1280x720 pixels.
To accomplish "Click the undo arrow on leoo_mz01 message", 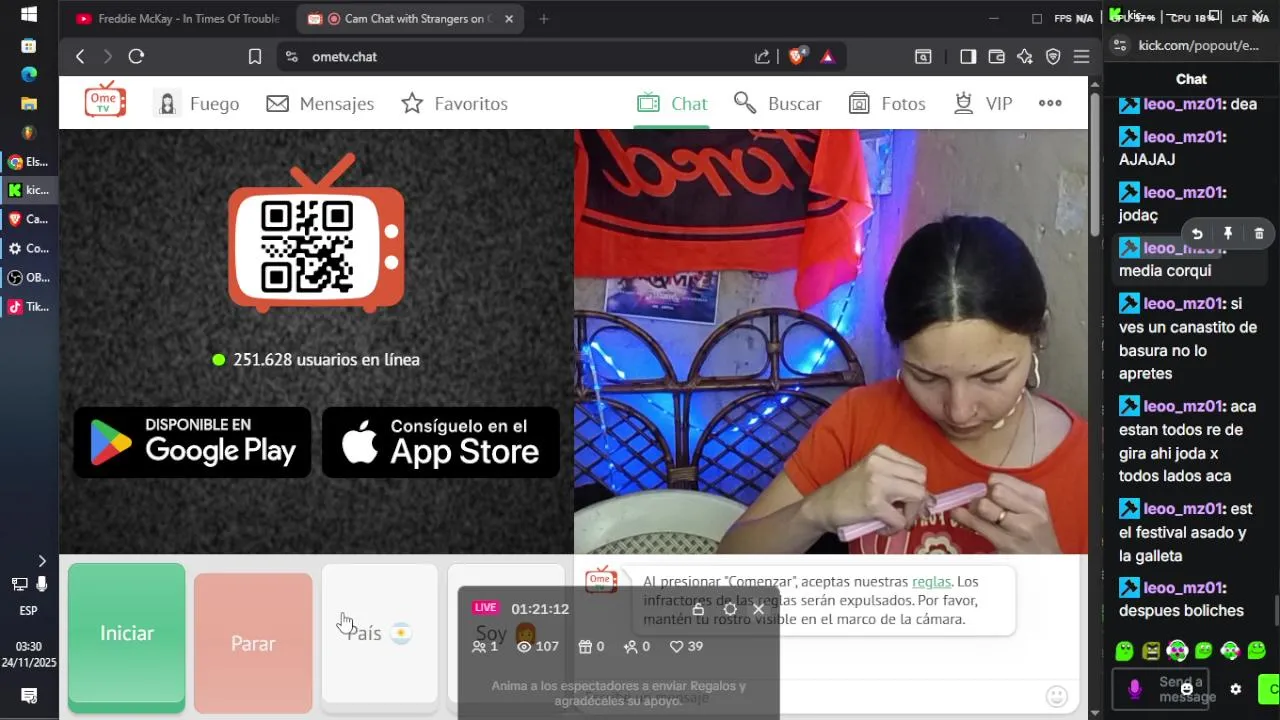I will click(x=1197, y=233).
